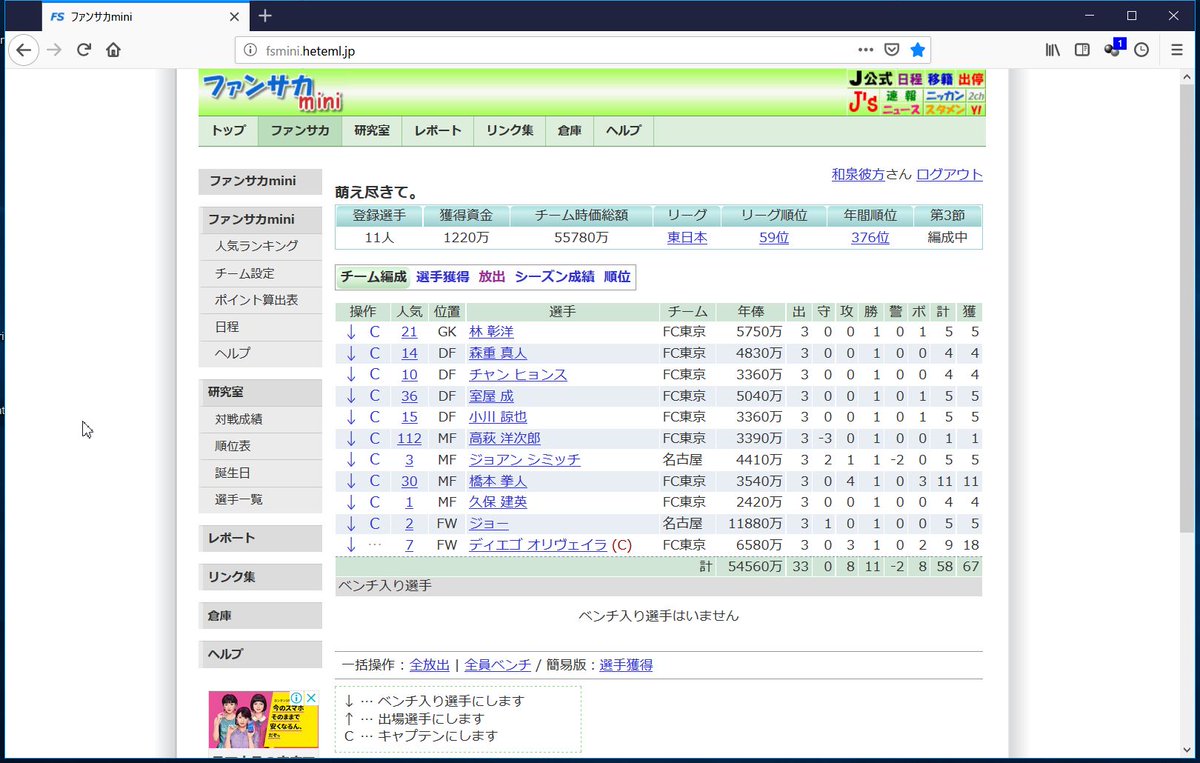
Task: Open the 東日本 league link
Action: [x=687, y=238]
